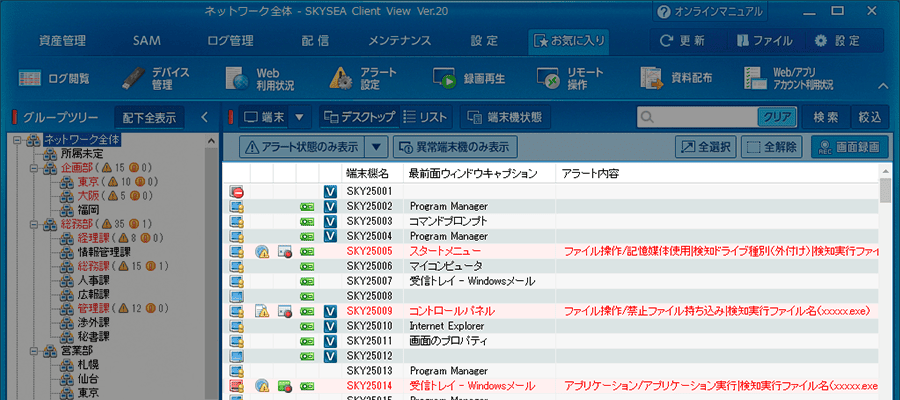
Task: Click the group tree scrollbar up arrow
Action: (212, 141)
